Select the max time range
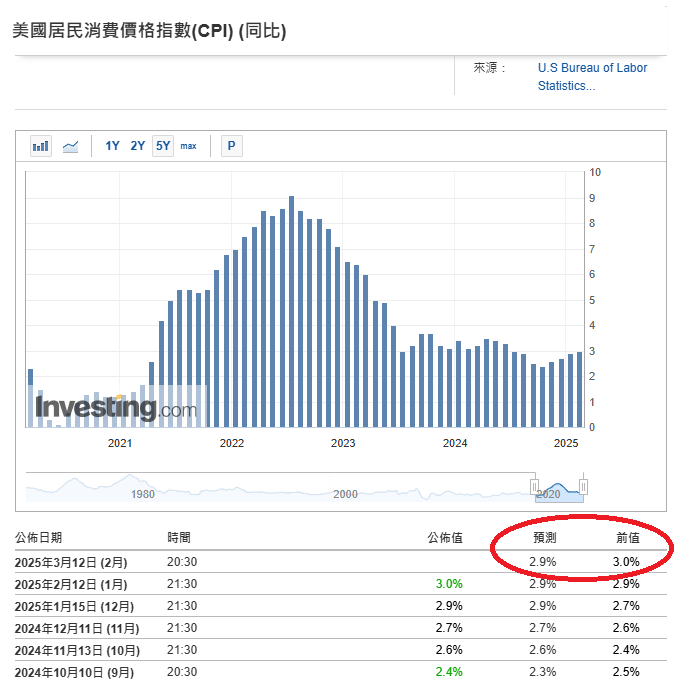The width and height of the screenshot is (675, 697). click(x=188, y=146)
